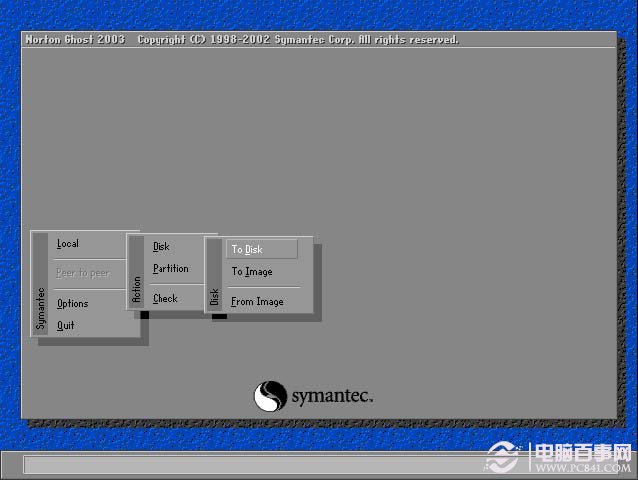Select From Image in Disk submenu
The width and height of the screenshot is (638, 480).
[x=257, y=301]
